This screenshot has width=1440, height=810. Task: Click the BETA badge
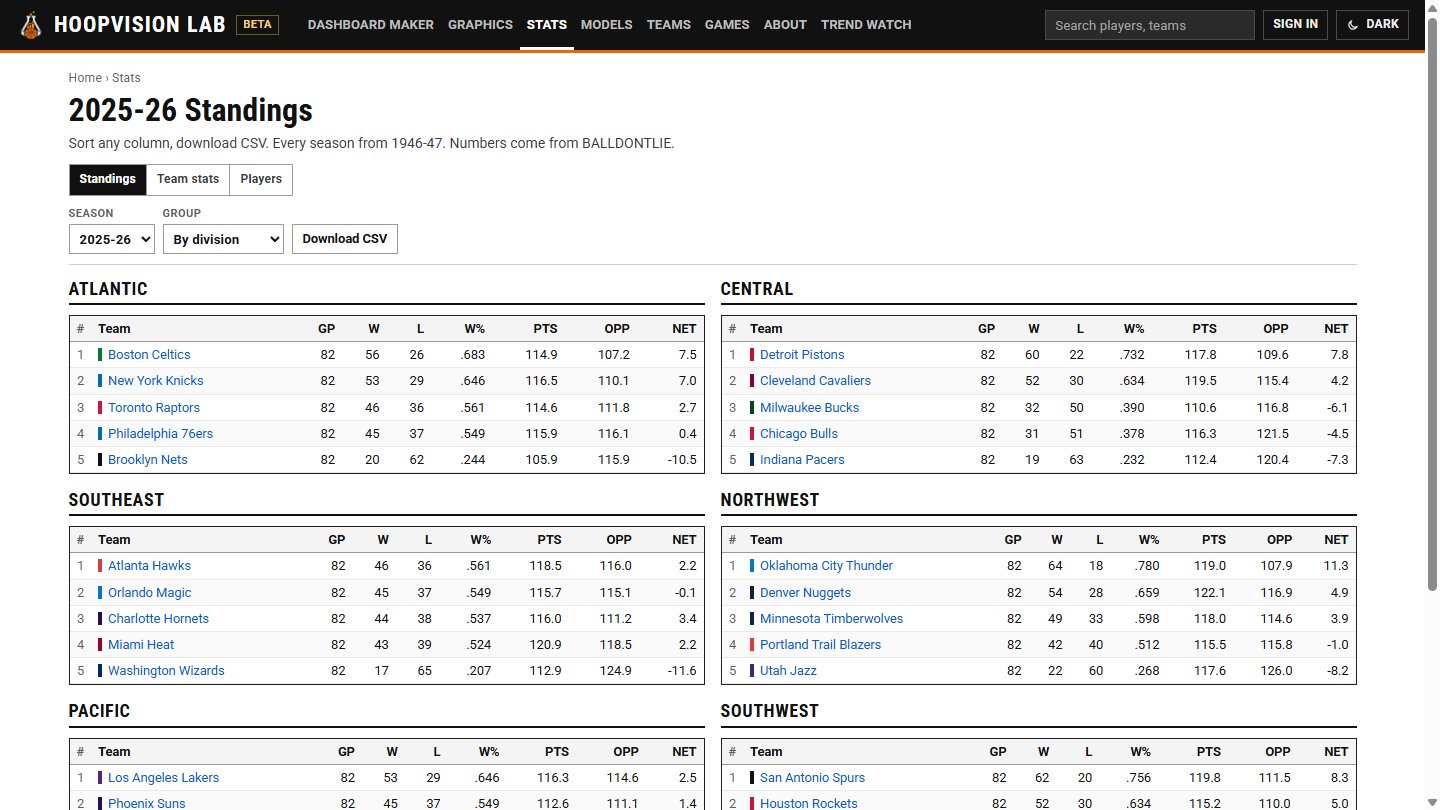(x=257, y=25)
